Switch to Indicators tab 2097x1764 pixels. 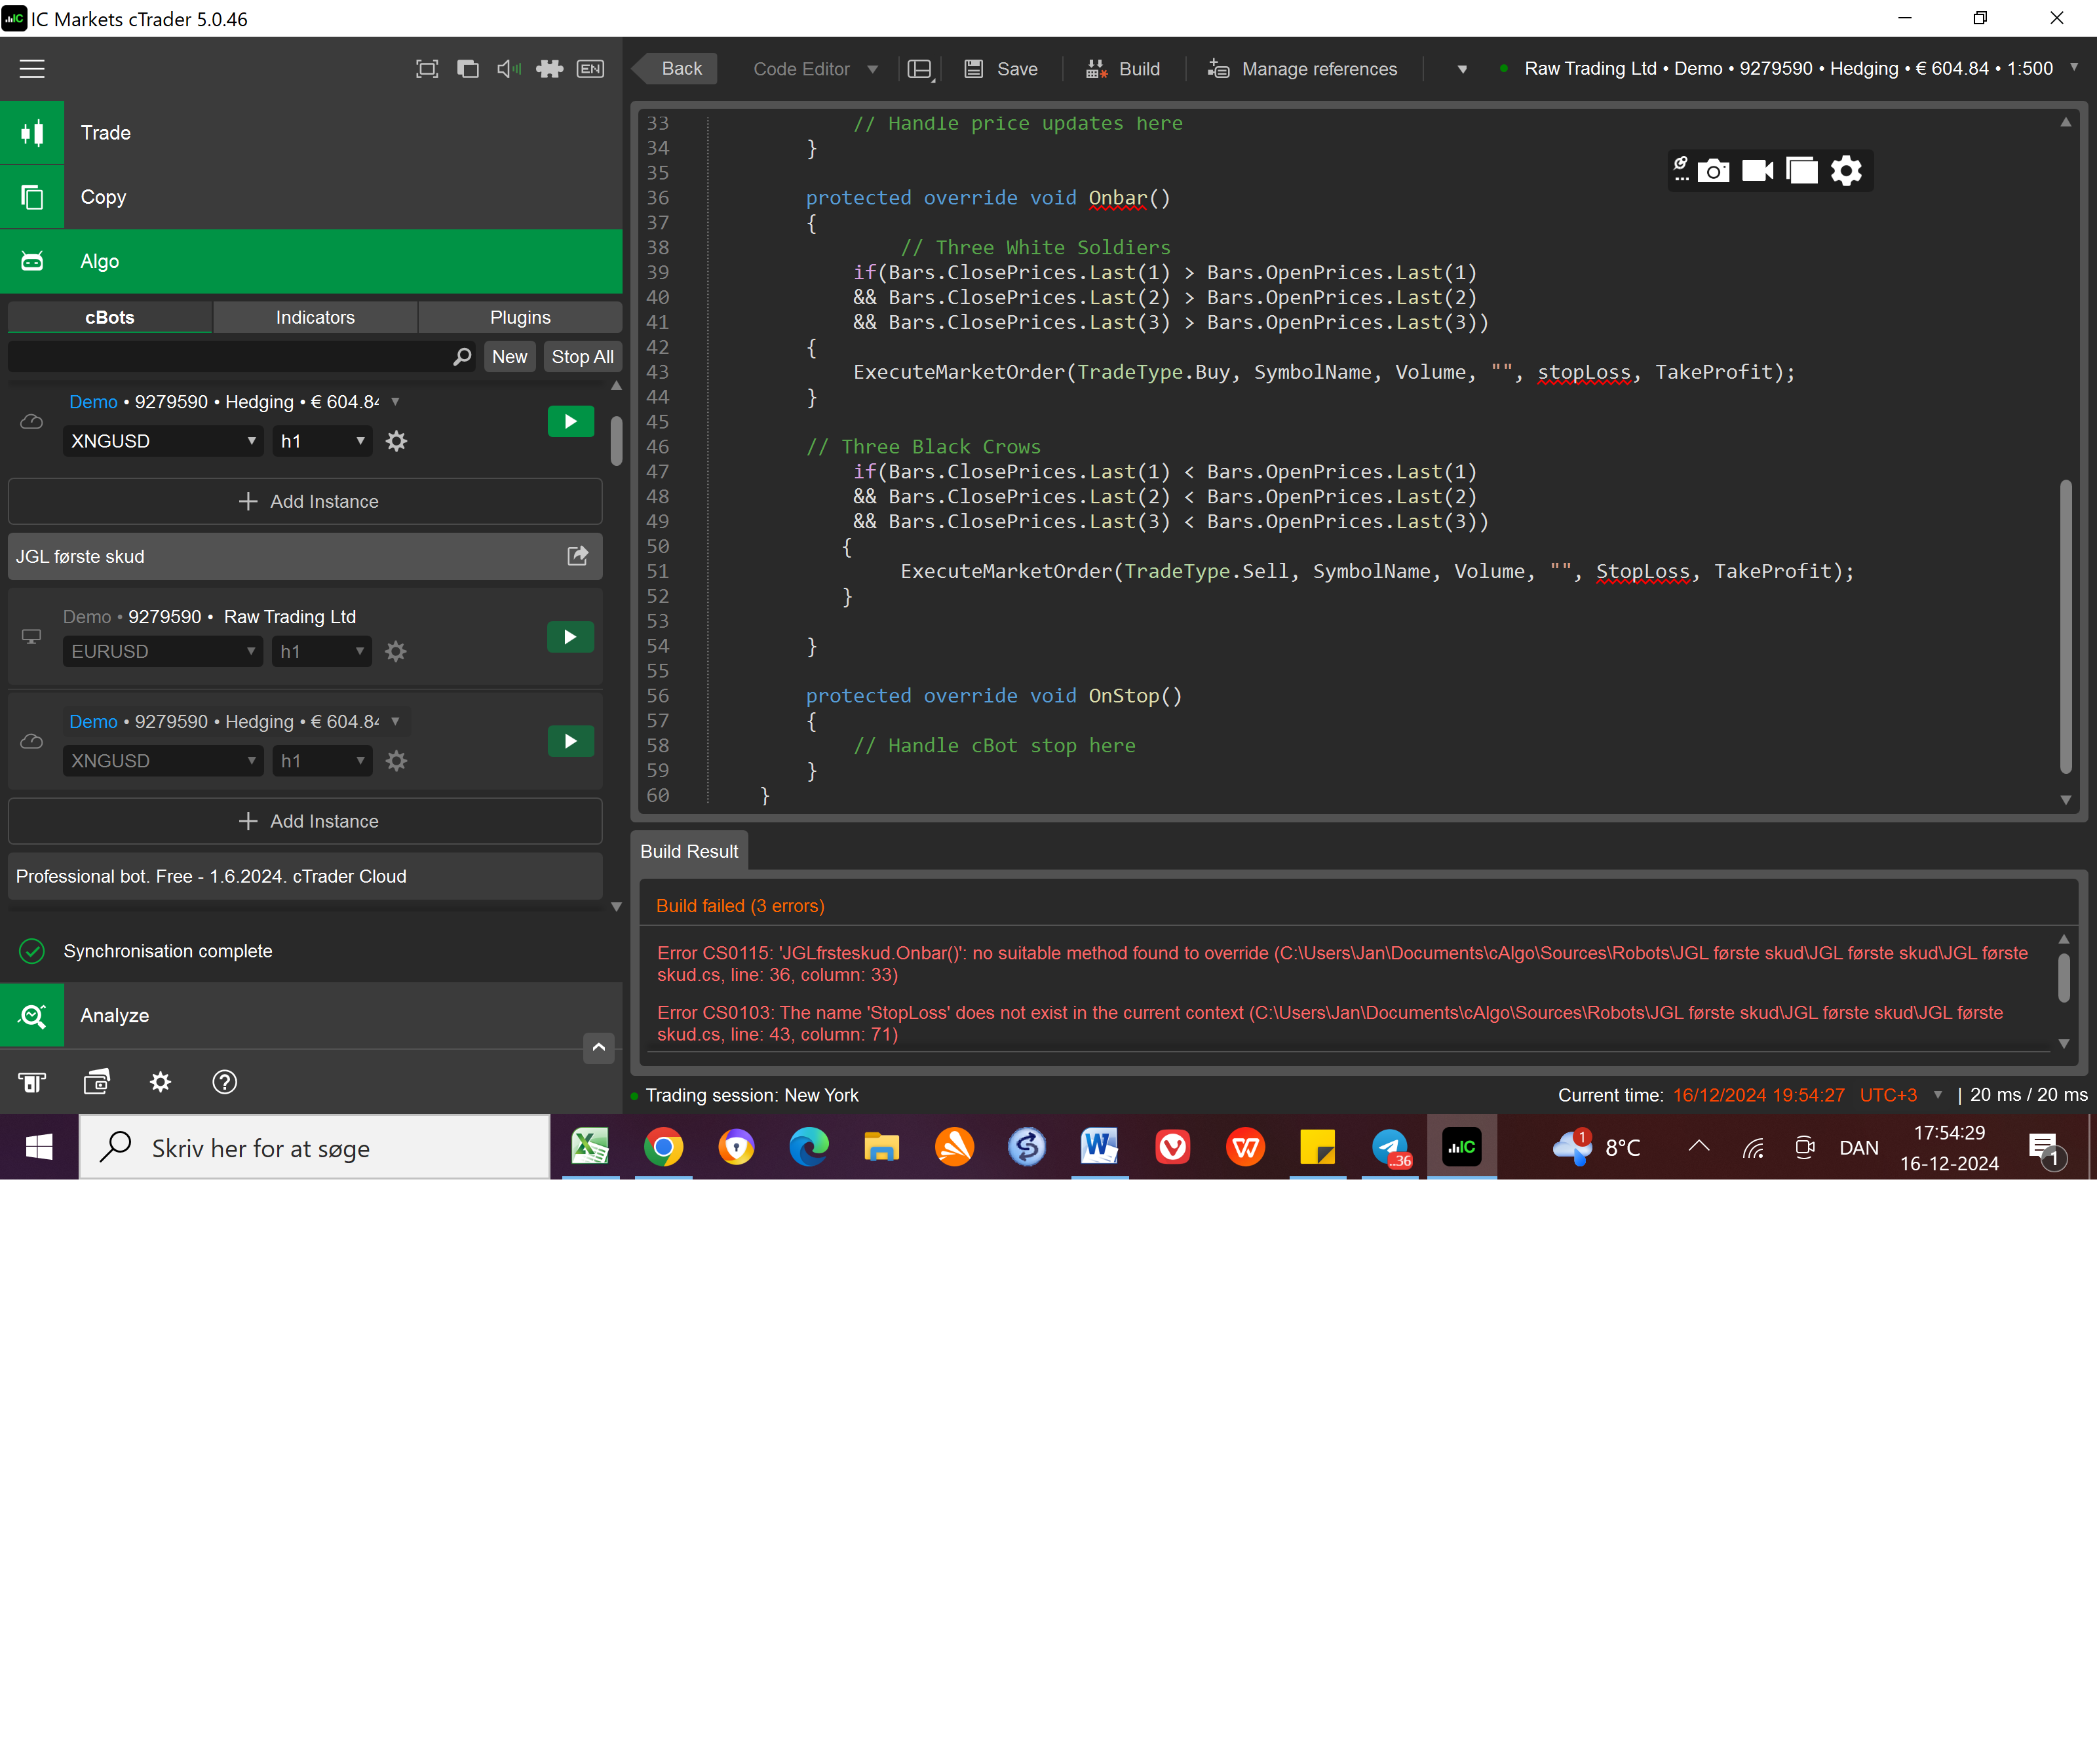tap(315, 317)
